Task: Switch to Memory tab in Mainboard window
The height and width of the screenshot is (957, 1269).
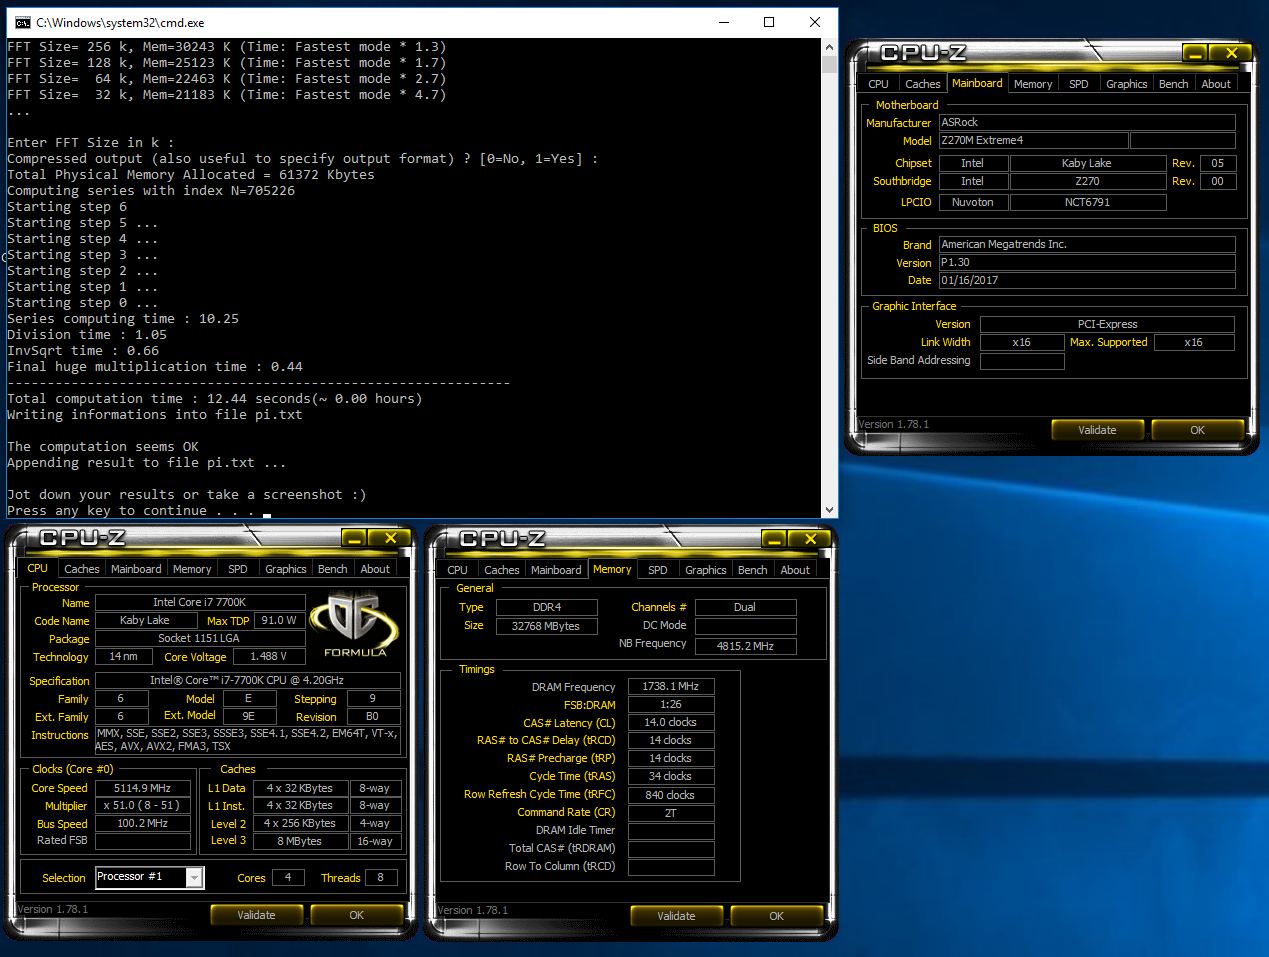Action: point(1033,84)
